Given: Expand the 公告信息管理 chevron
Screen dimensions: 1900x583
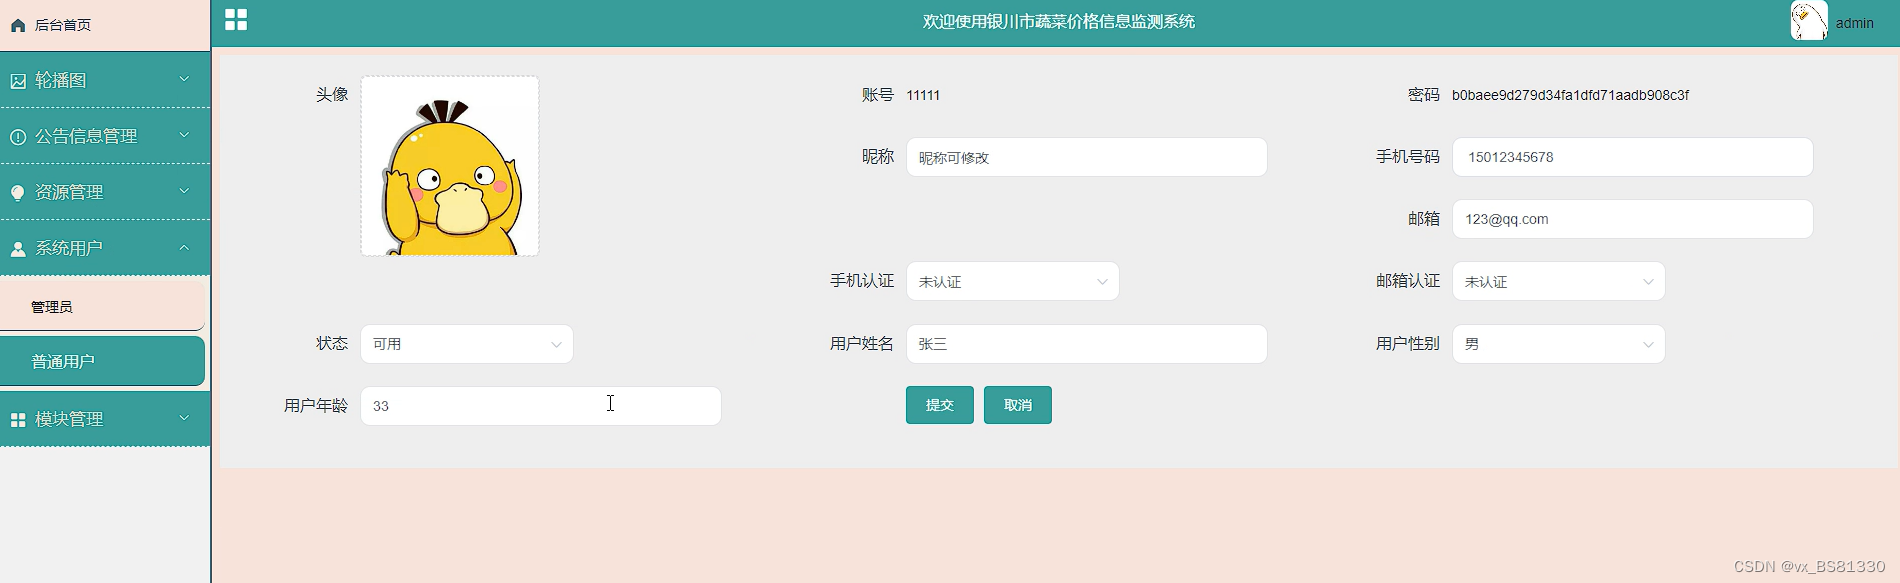Looking at the screenshot, I should click(184, 135).
